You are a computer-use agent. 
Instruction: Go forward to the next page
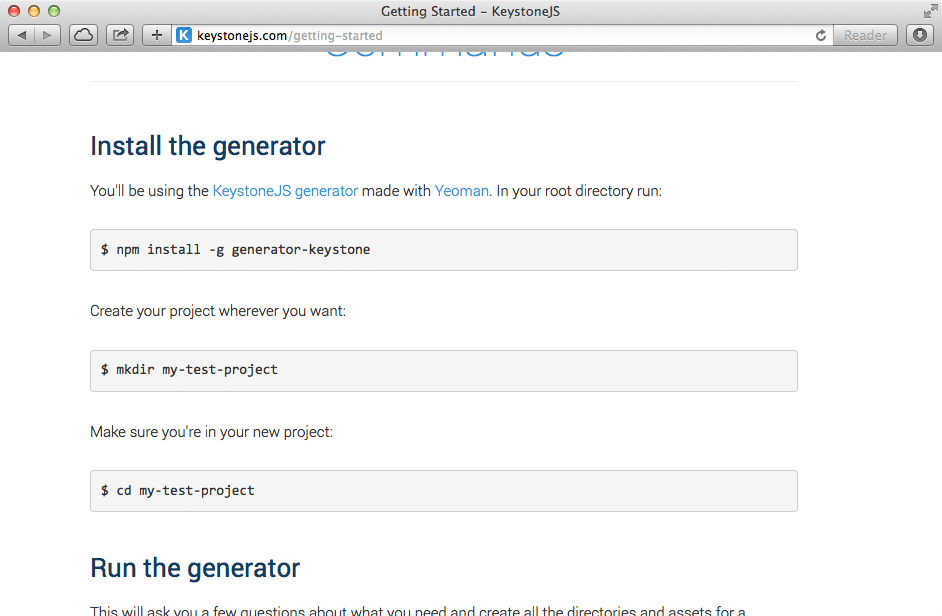click(x=47, y=35)
